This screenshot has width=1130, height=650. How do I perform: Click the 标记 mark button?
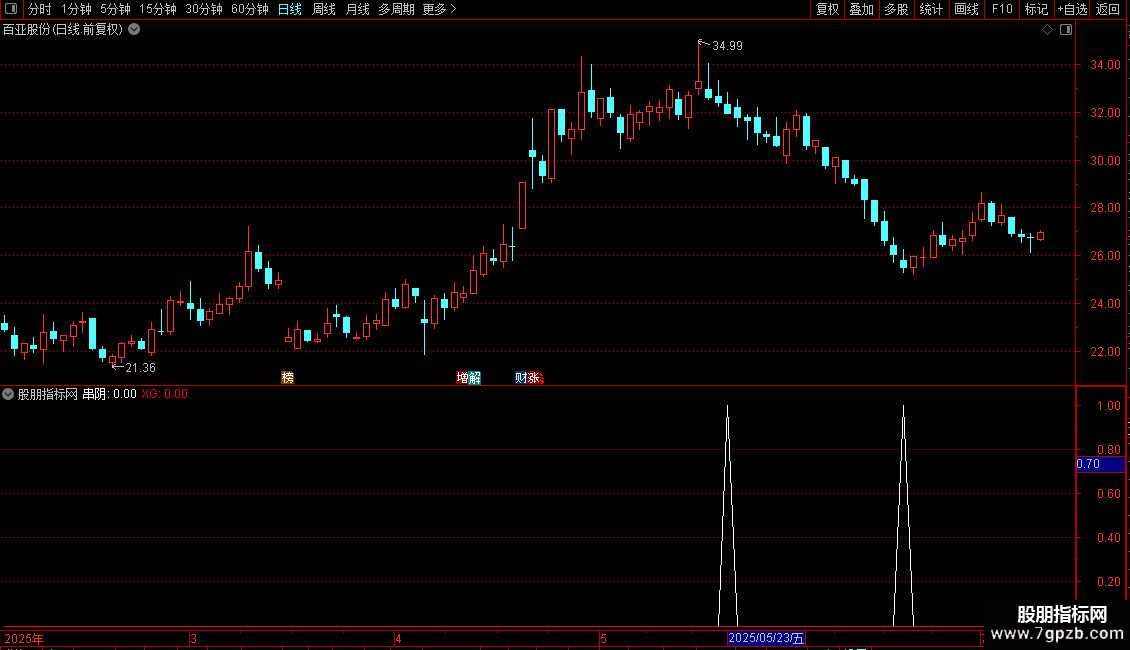point(1036,9)
